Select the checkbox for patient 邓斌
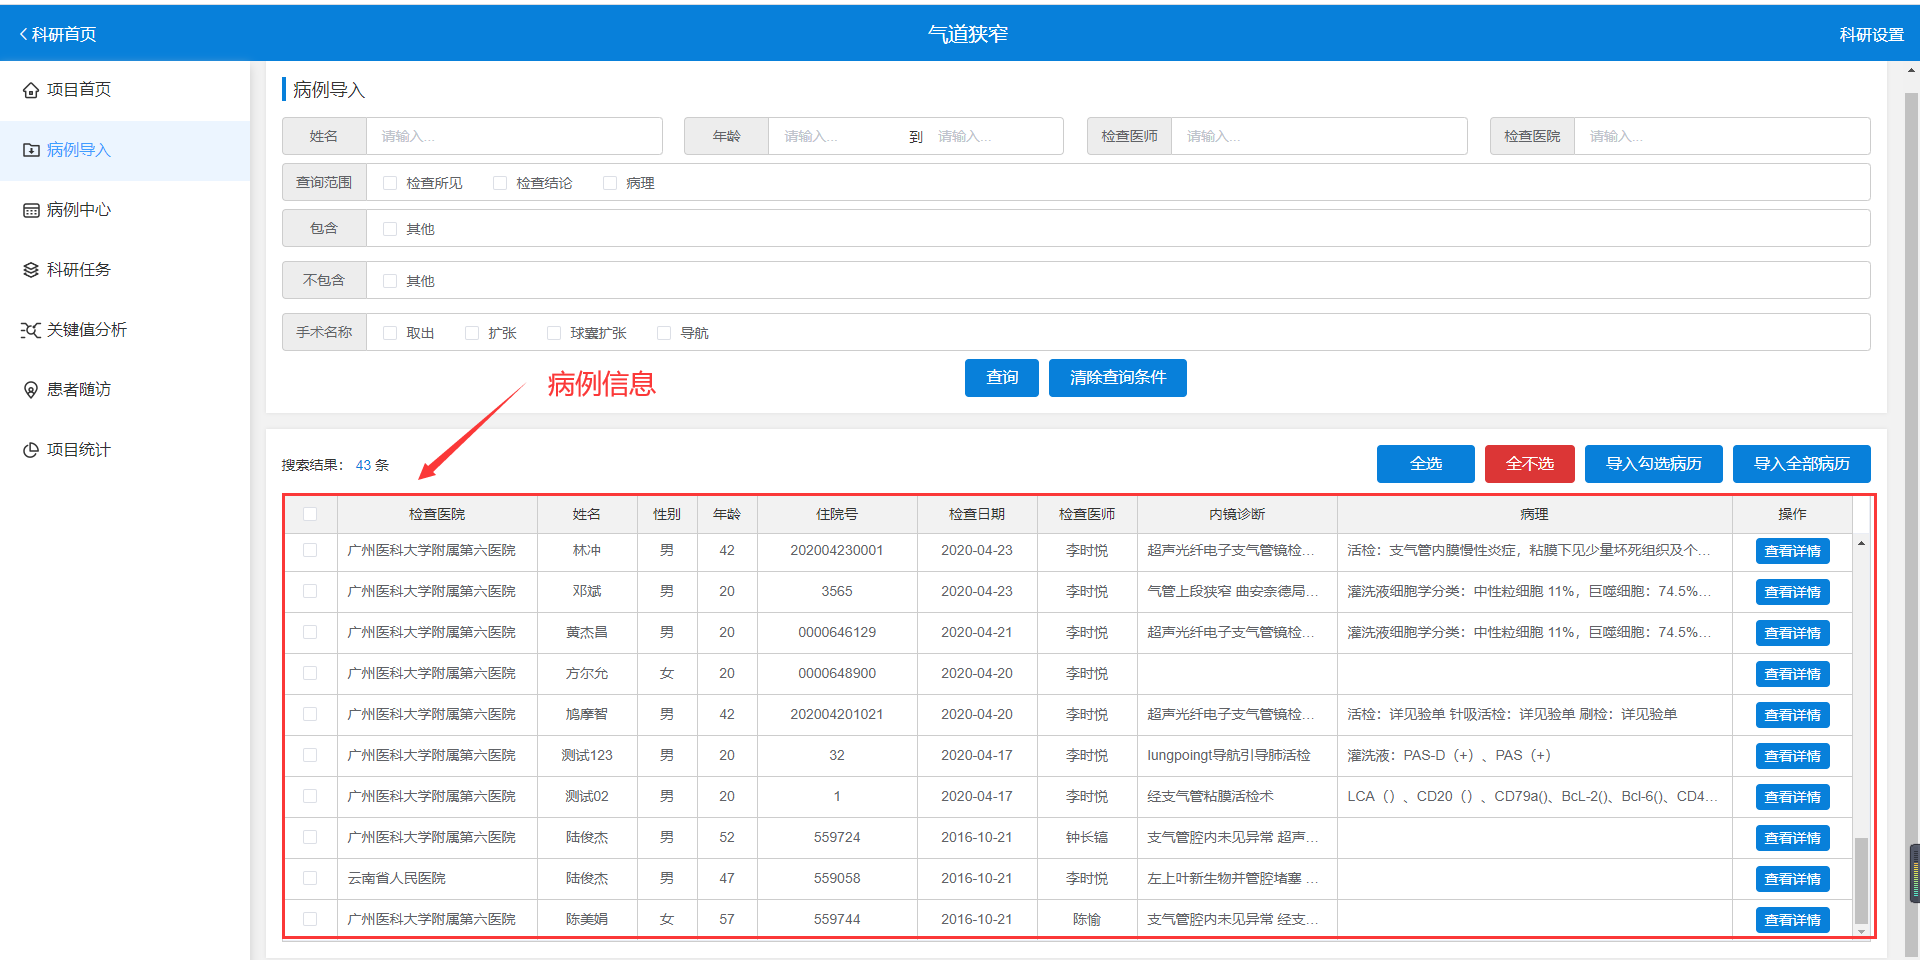This screenshot has height=960, width=1920. click(310, 591)
